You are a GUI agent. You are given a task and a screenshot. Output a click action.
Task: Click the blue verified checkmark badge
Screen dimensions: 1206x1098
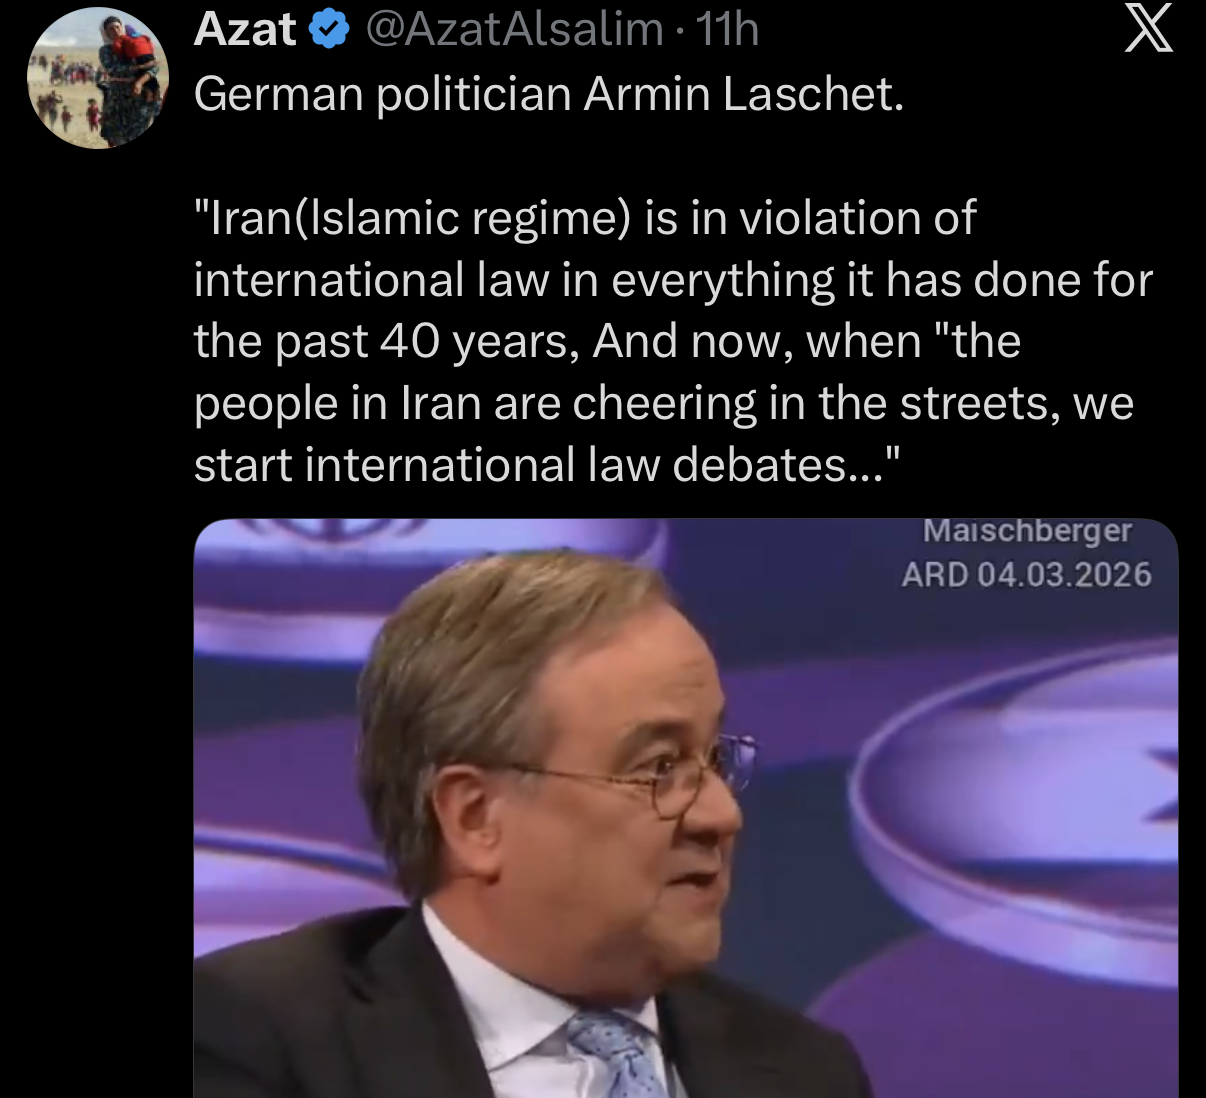tap(328, 30)
